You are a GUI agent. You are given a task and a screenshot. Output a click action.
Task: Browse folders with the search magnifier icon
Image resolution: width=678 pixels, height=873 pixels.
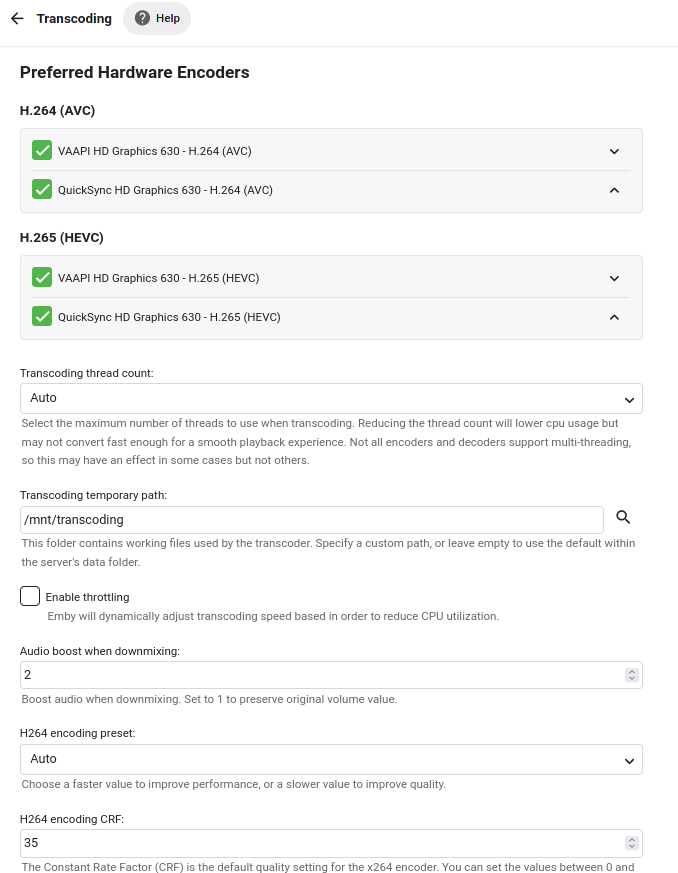pos(623,517)
